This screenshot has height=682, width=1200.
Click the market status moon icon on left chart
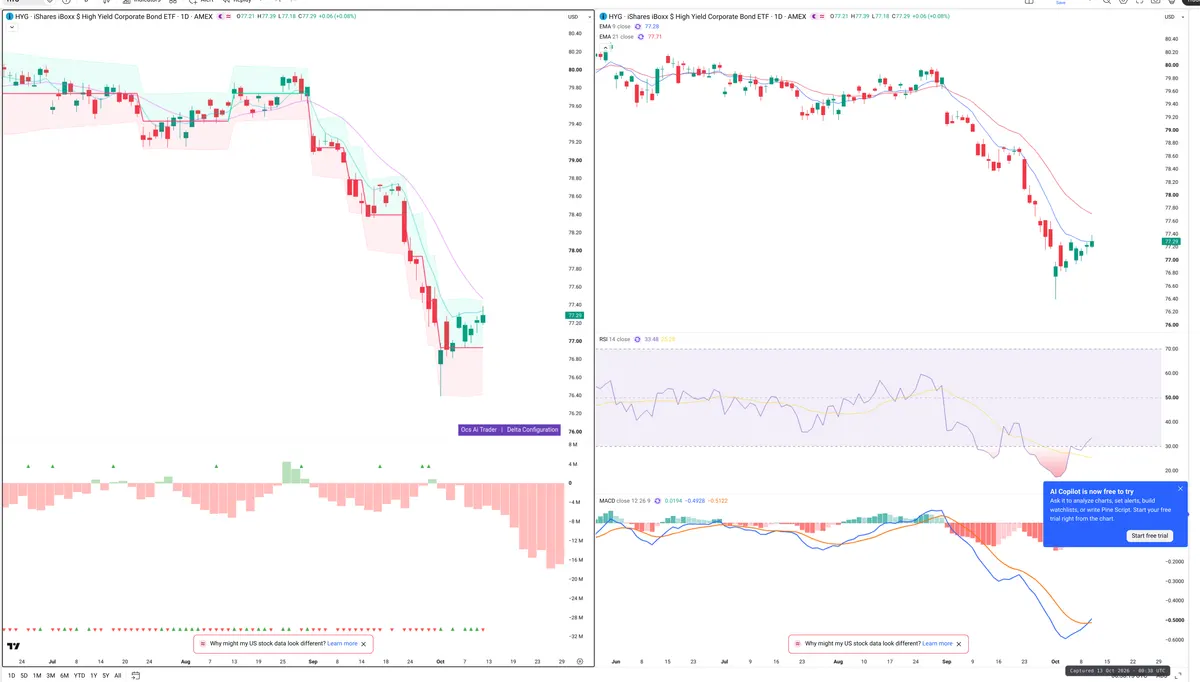click(x=220, y=17)
